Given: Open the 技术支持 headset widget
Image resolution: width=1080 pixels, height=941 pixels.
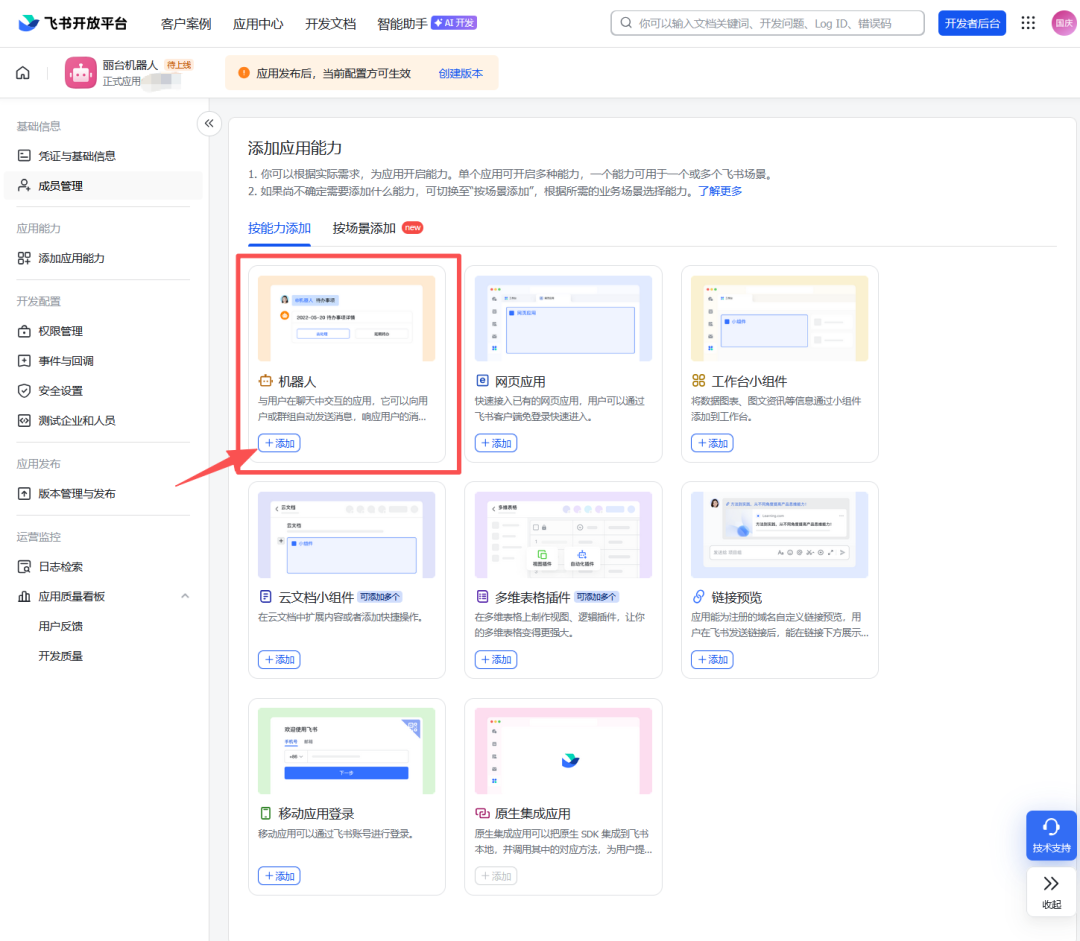Looking at the screenshot, I should click(x=1051, y=835).
